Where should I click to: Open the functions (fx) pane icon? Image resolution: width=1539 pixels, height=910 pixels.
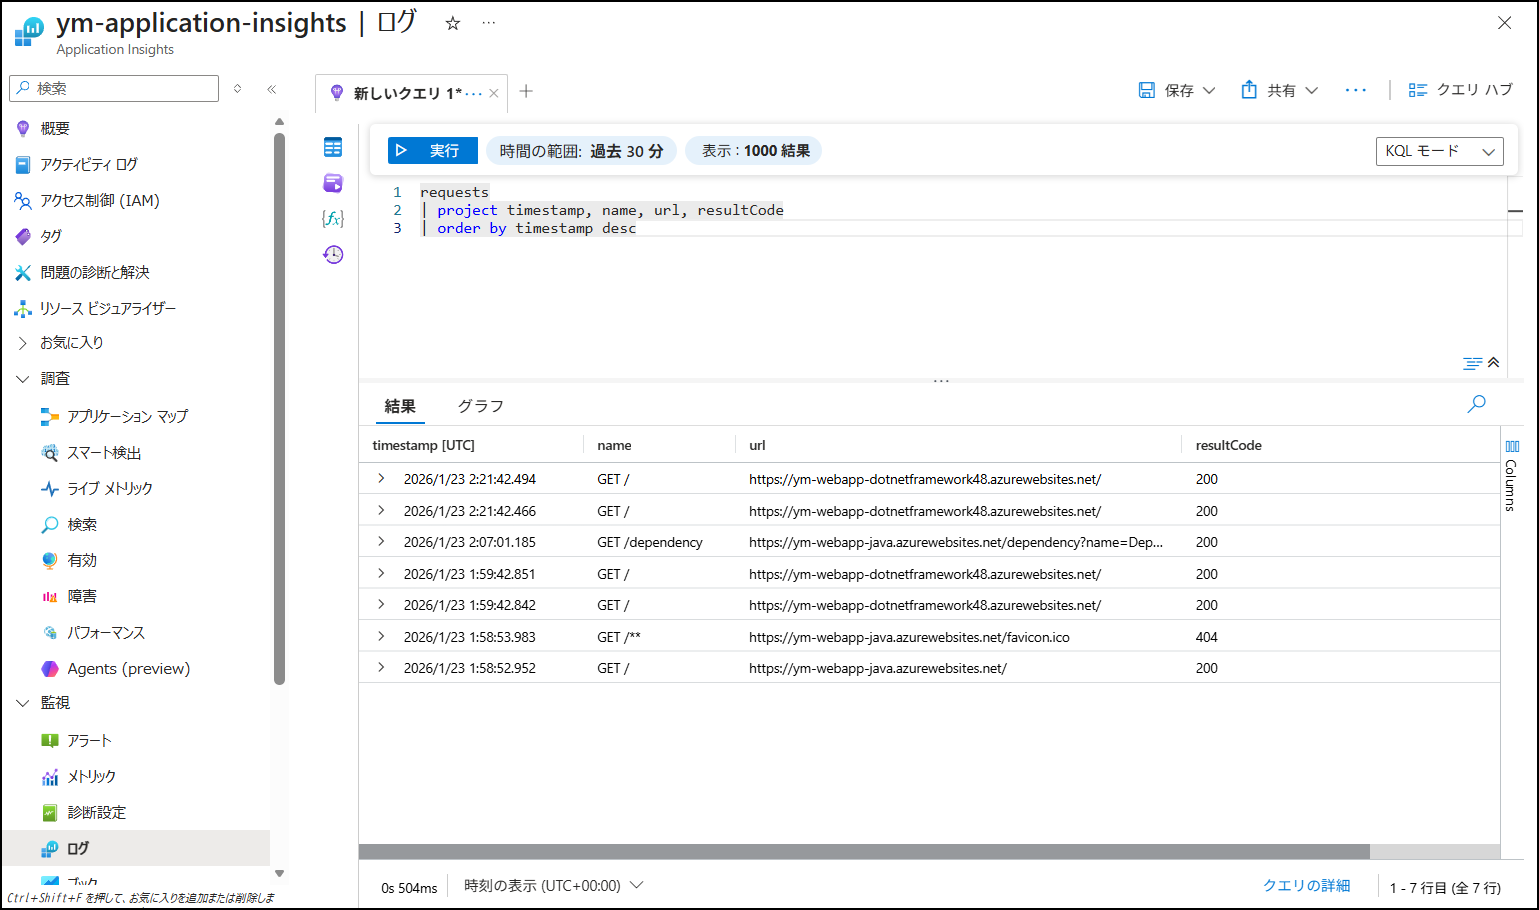[x=333, y=218]
